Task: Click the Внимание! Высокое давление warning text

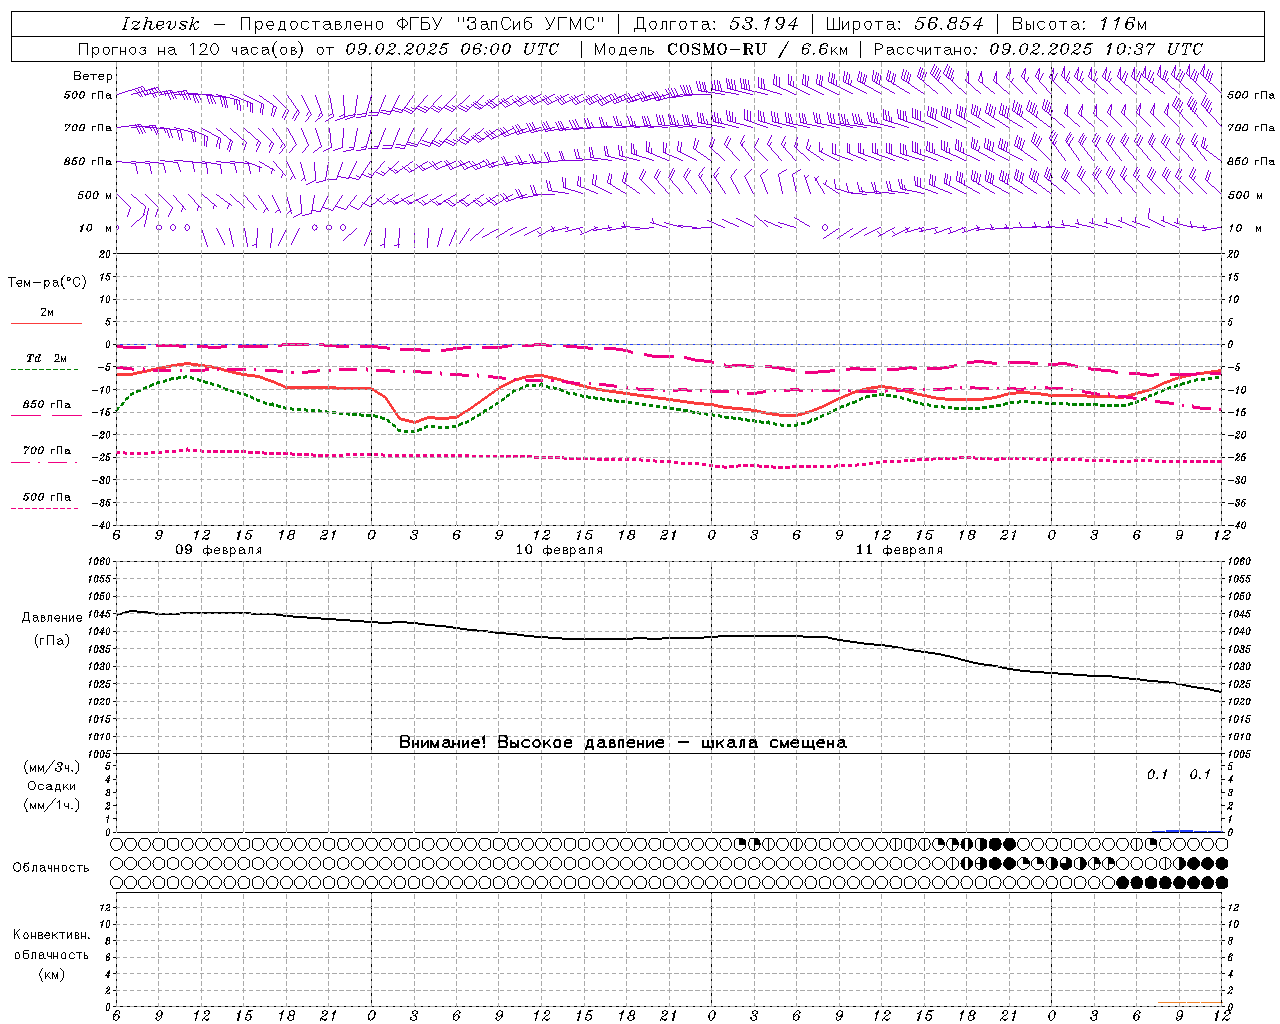Action: [x=622, y=742]
